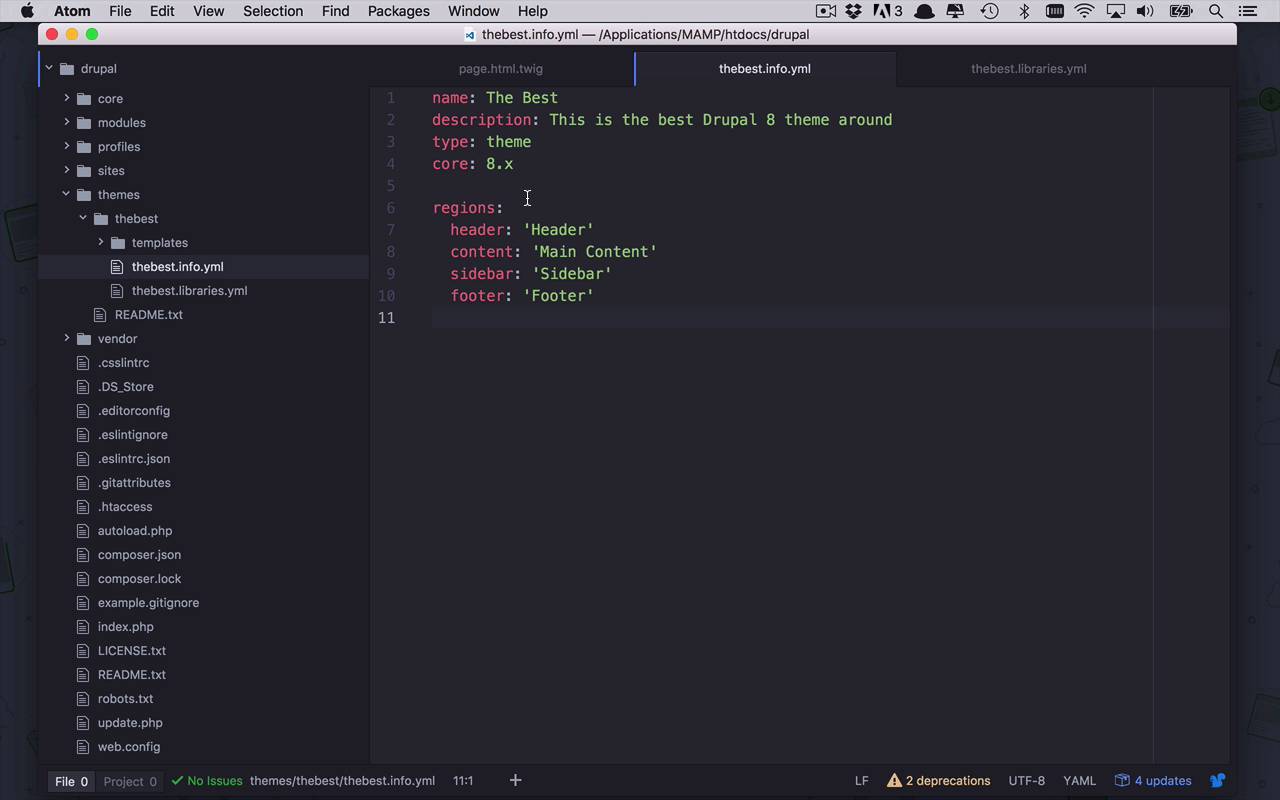Open the File menu
Viewport: 1280px width, 800px height.
(120, 11)
